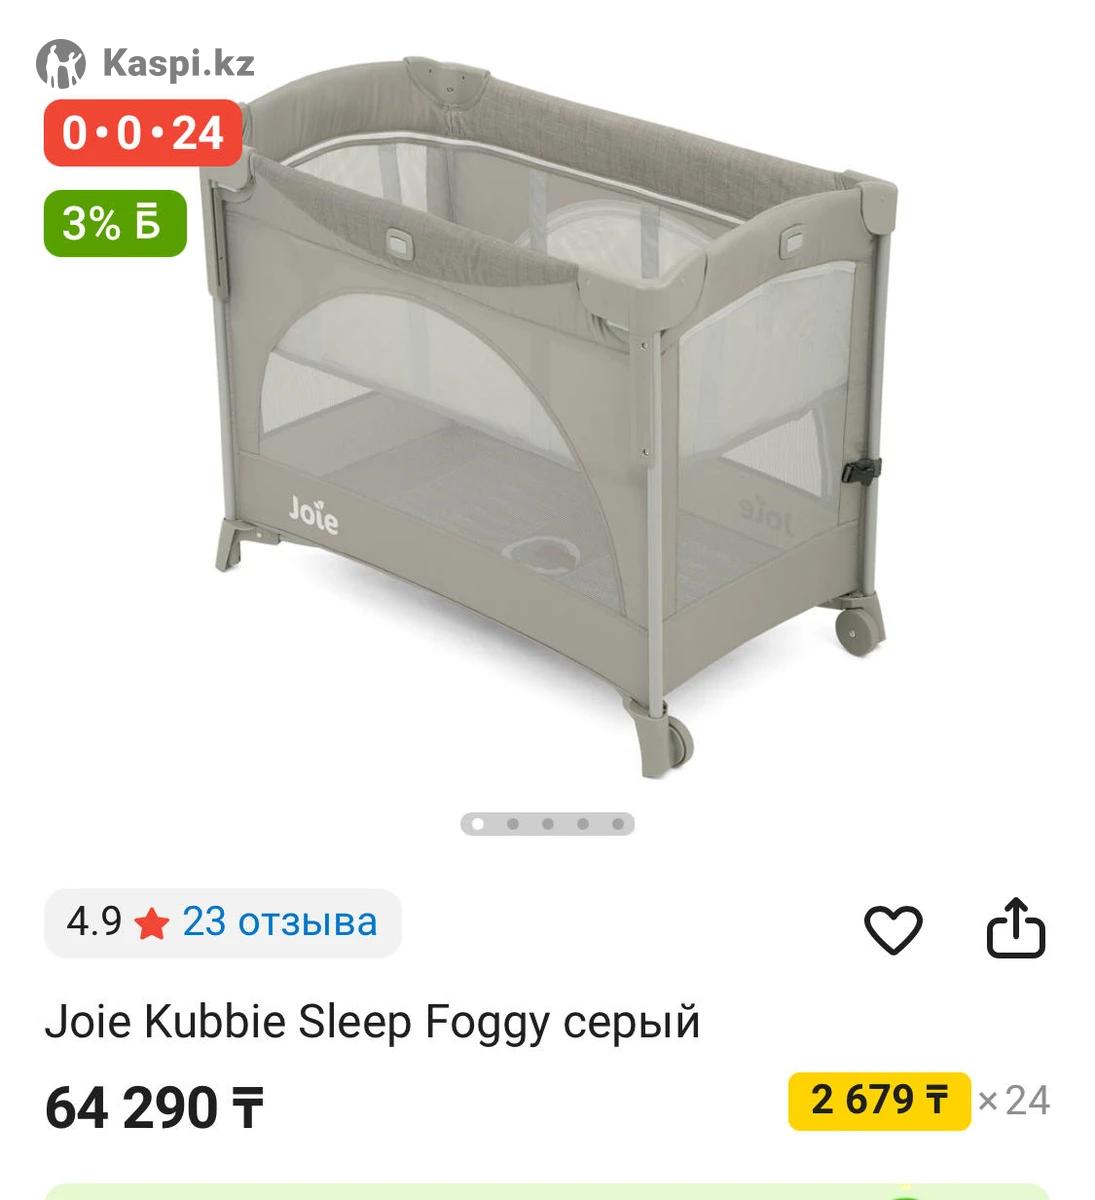Tap the 0·0·24 installment badge
This screenshot has width=1095, height=1200.
tap(143, 133)
